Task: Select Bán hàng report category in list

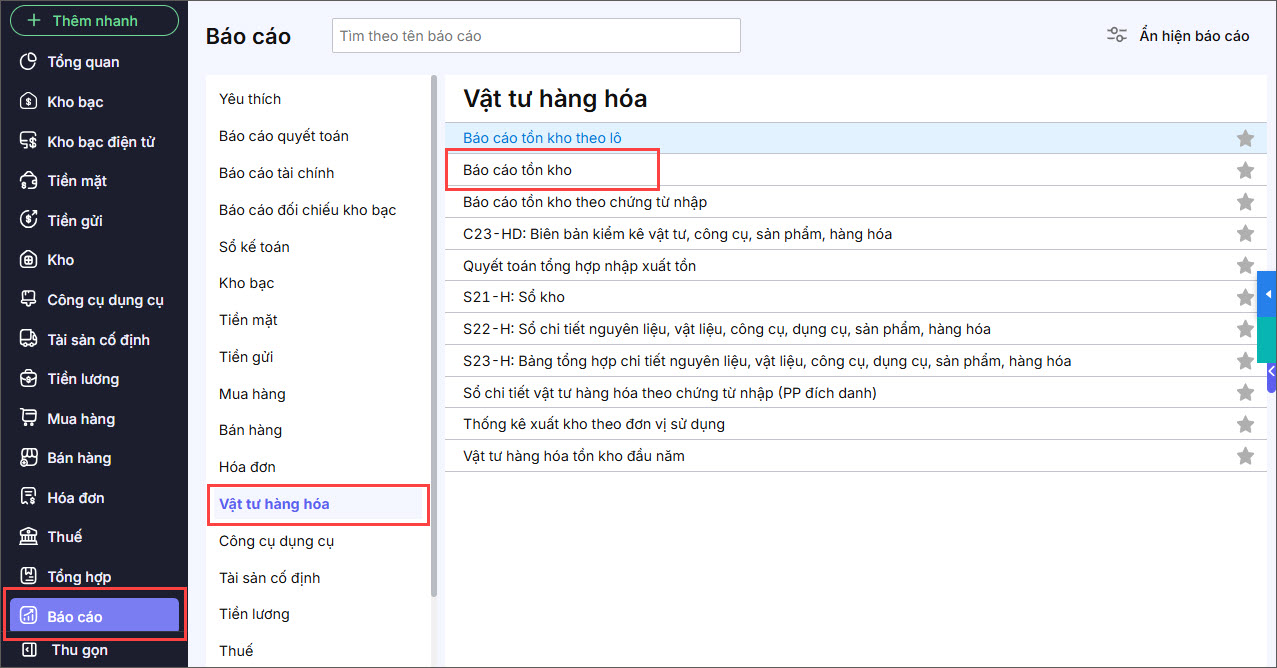Action: [250, 430]
